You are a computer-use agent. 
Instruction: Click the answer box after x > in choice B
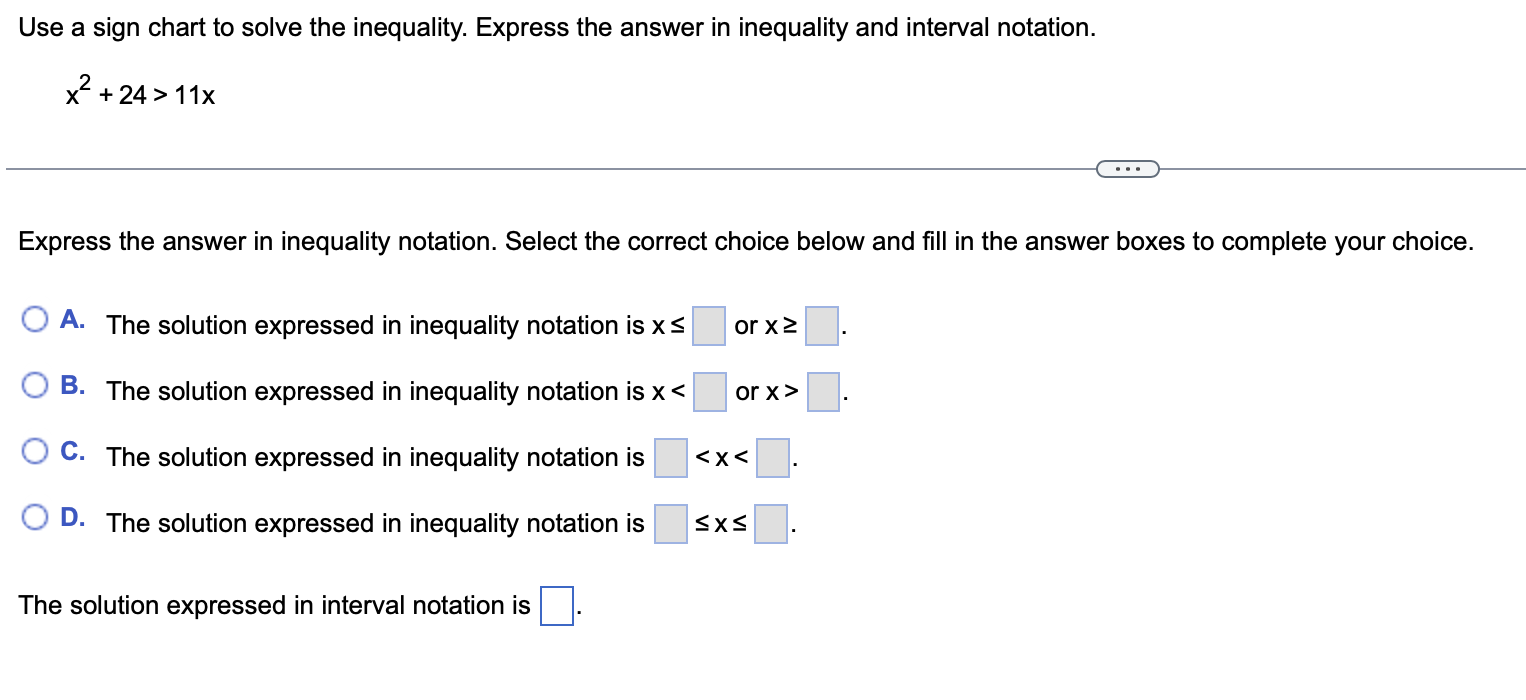click(x=823, y=393)
